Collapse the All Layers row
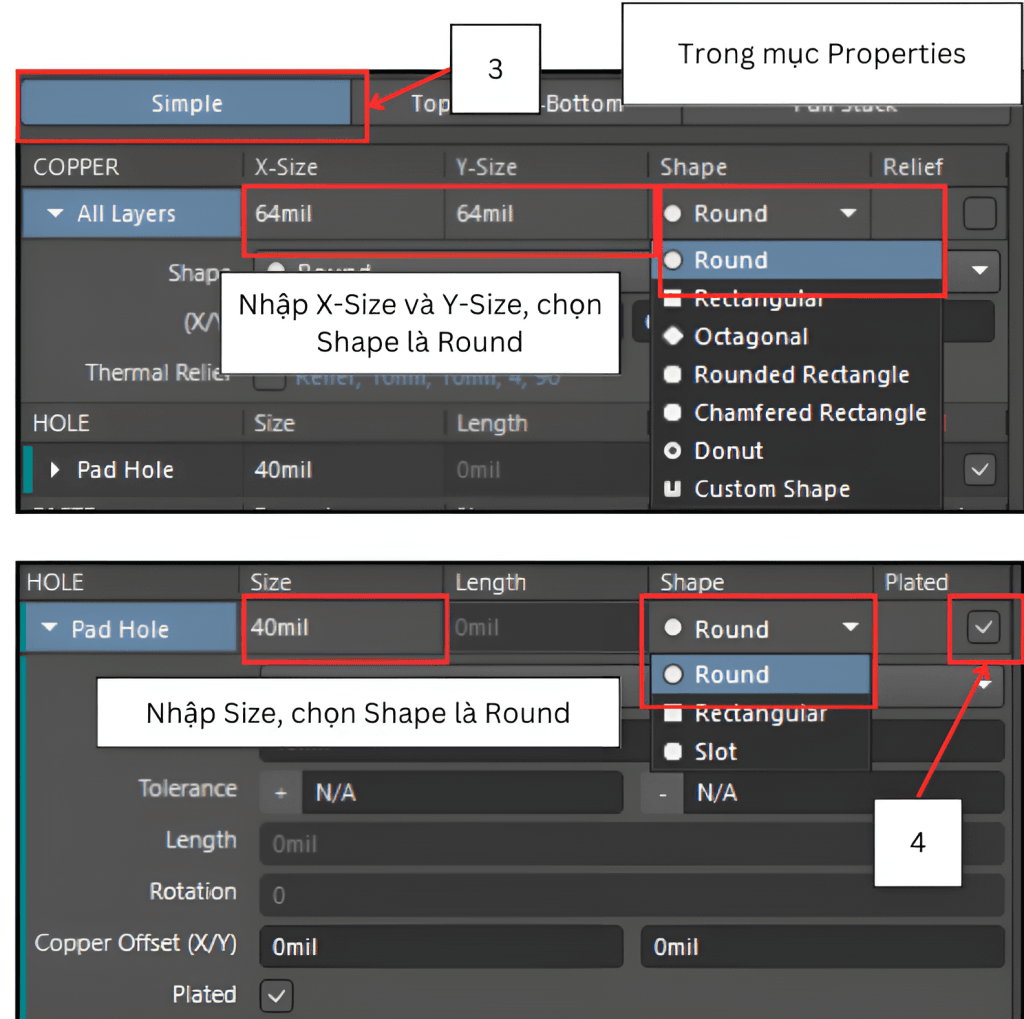Viewport: 1024px width, 1019px height. 56,214
